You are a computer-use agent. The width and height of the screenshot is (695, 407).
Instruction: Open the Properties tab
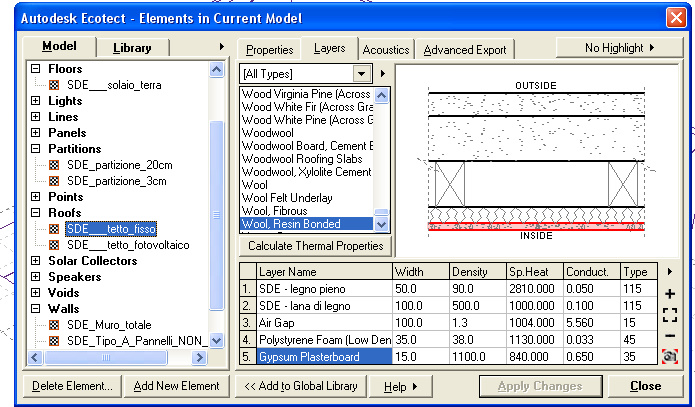(269, 50)
